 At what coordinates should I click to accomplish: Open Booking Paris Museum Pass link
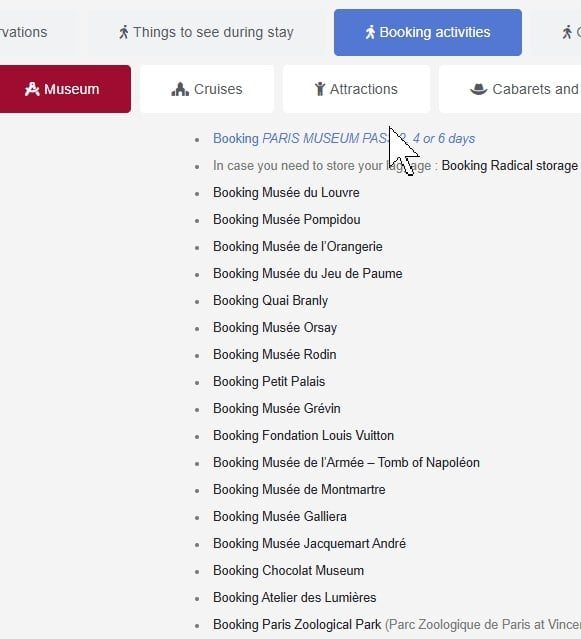[344, 139]
